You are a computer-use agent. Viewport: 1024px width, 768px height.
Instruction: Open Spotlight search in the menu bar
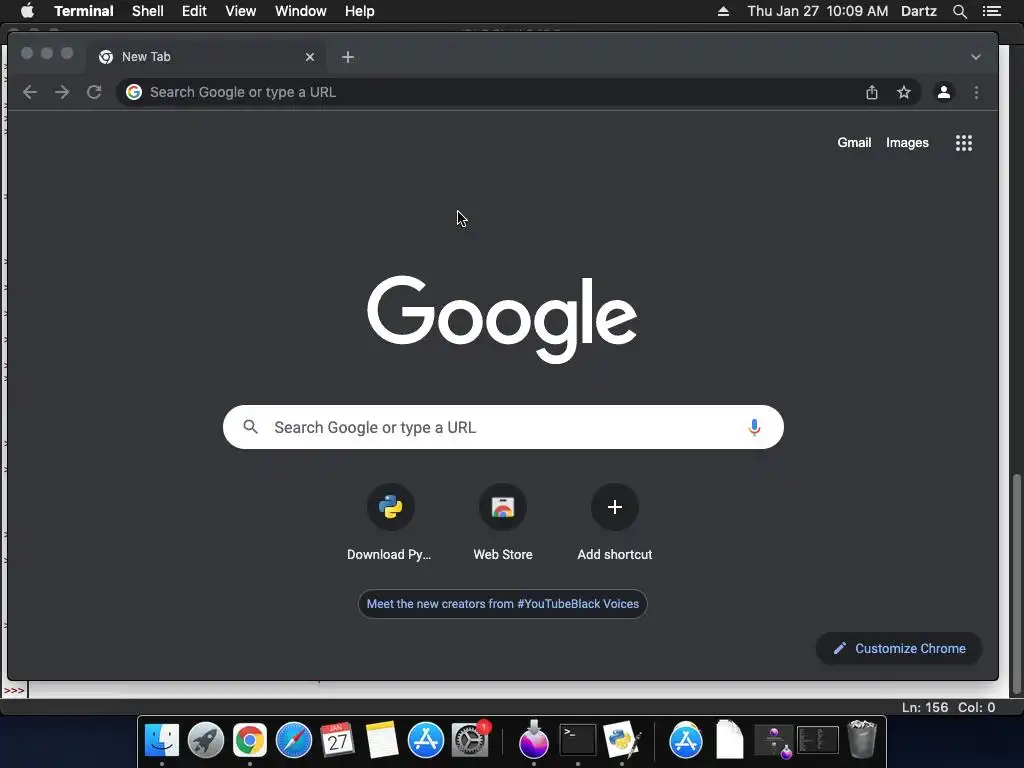960,11
